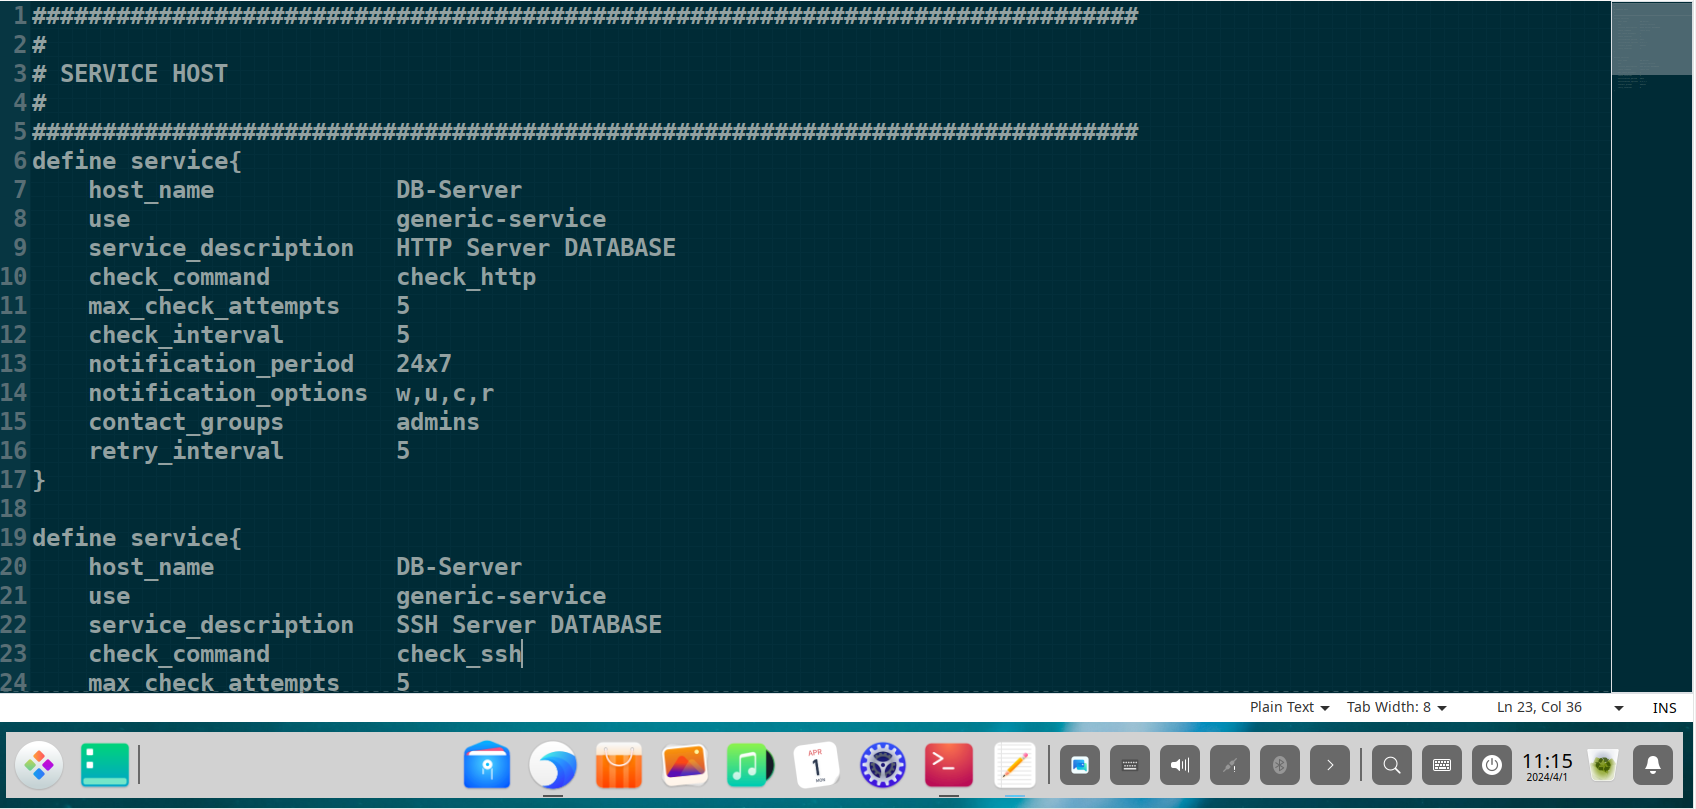Launch the App Store shopping bag icon
The height and width of the screenshot is (809, 1696).
pyautogui.click(x=619, y=767)
